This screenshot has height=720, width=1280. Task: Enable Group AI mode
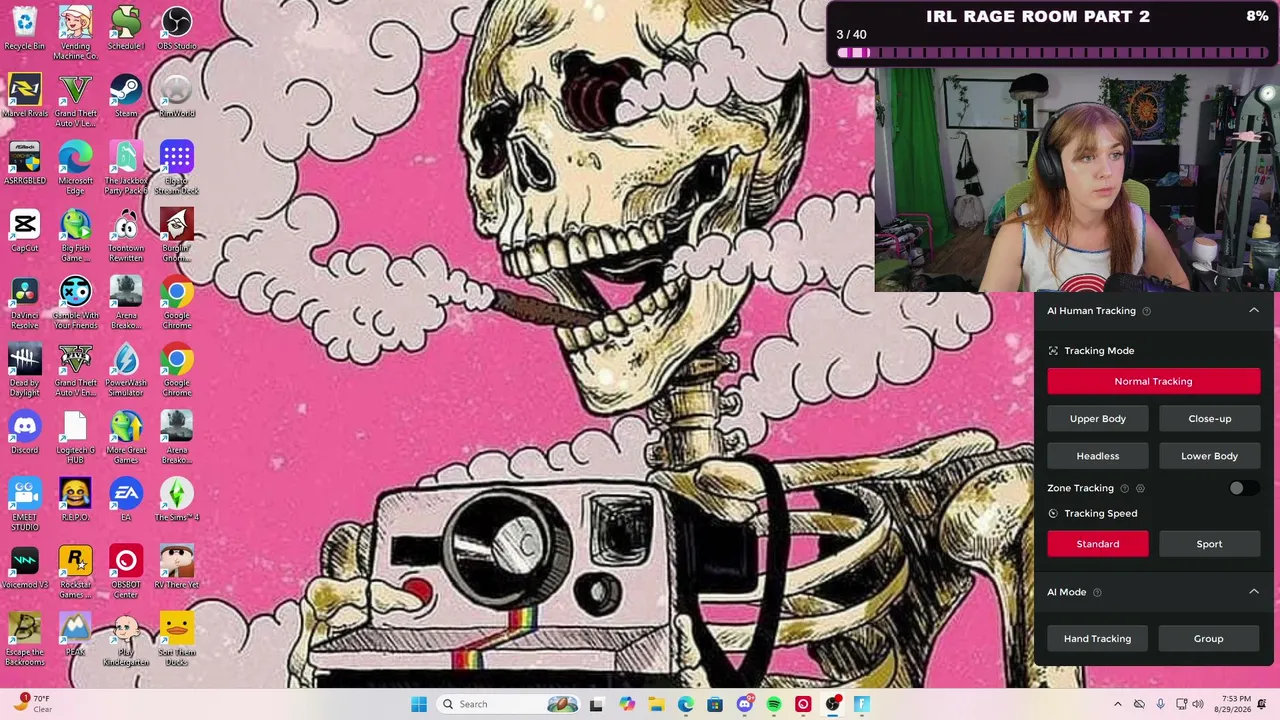click(1209, 639)
